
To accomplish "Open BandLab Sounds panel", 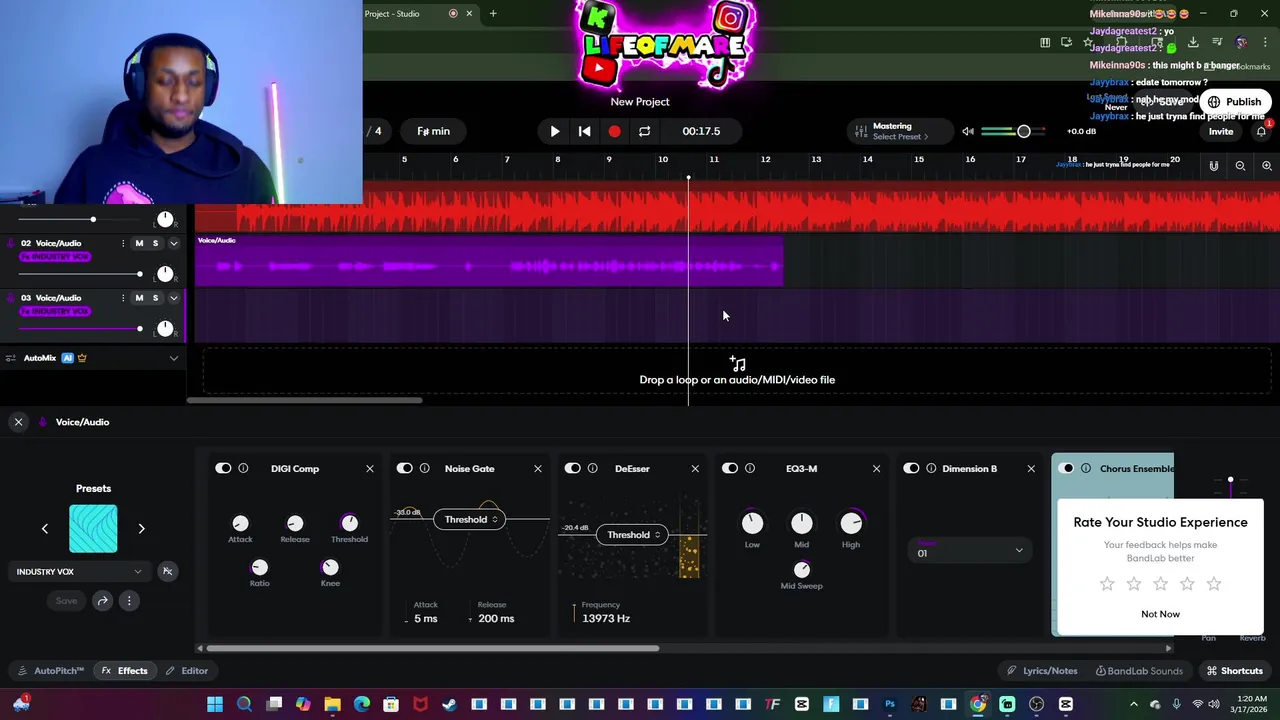I will [1139, 671].
